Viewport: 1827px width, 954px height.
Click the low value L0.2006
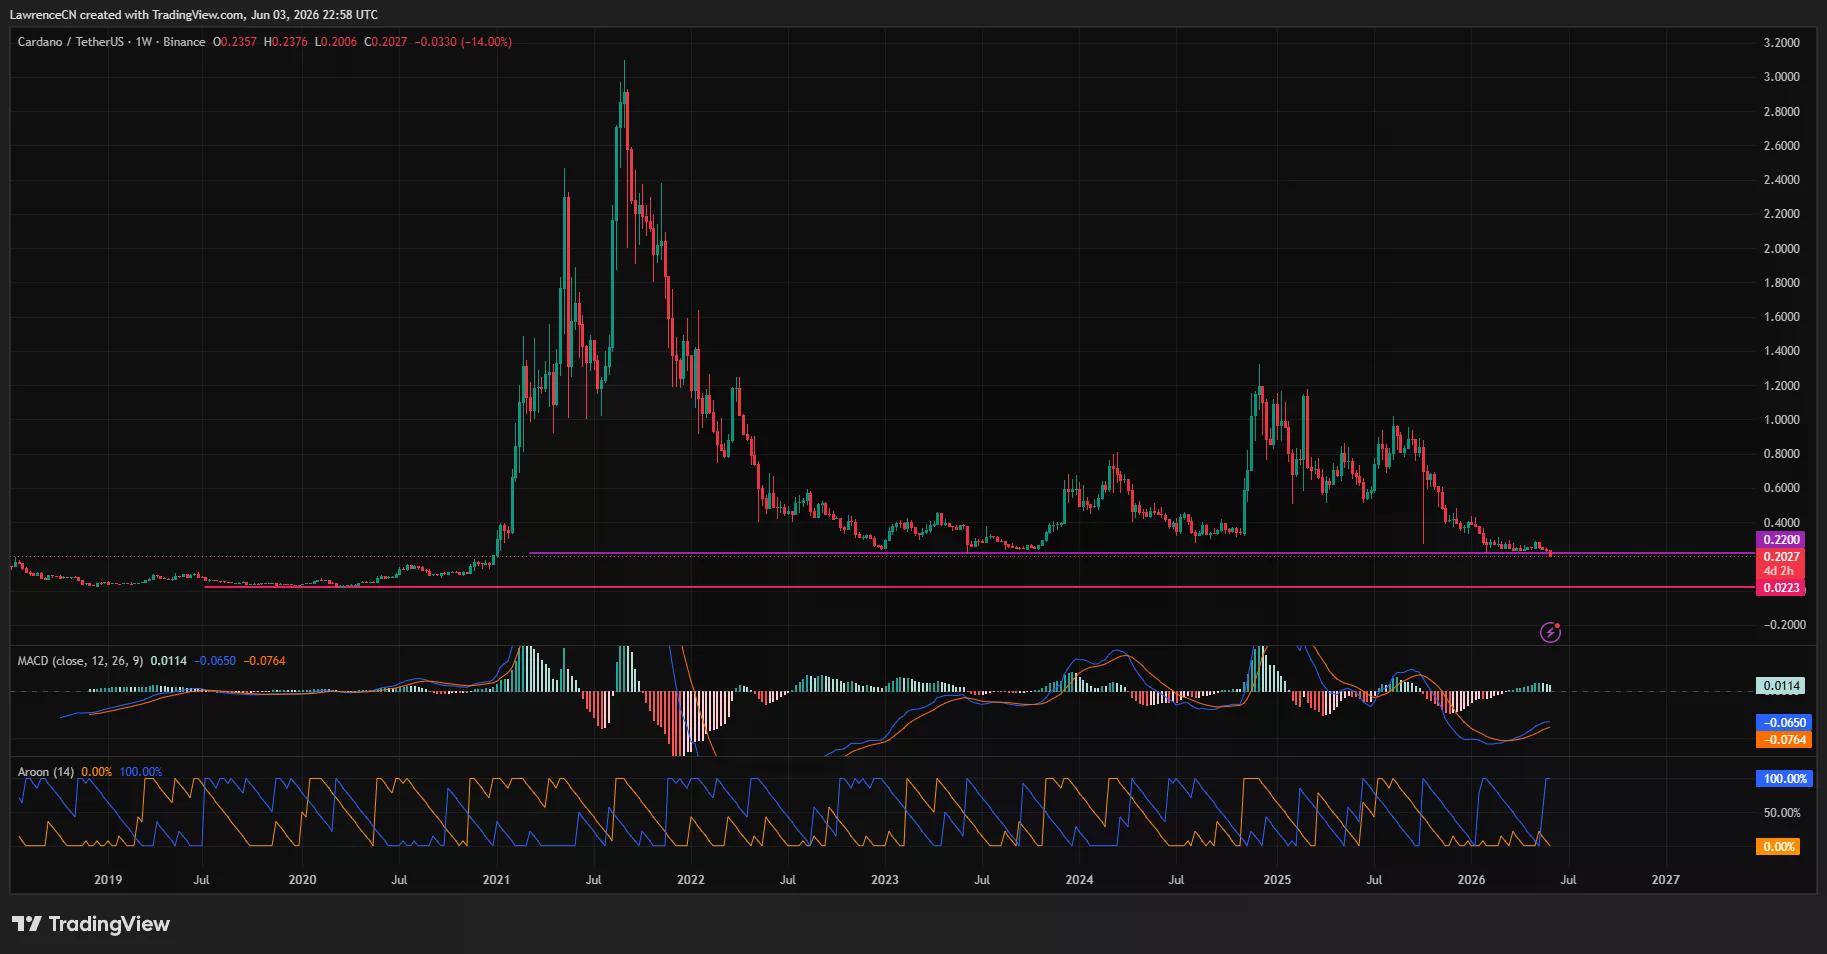[336, 42]
